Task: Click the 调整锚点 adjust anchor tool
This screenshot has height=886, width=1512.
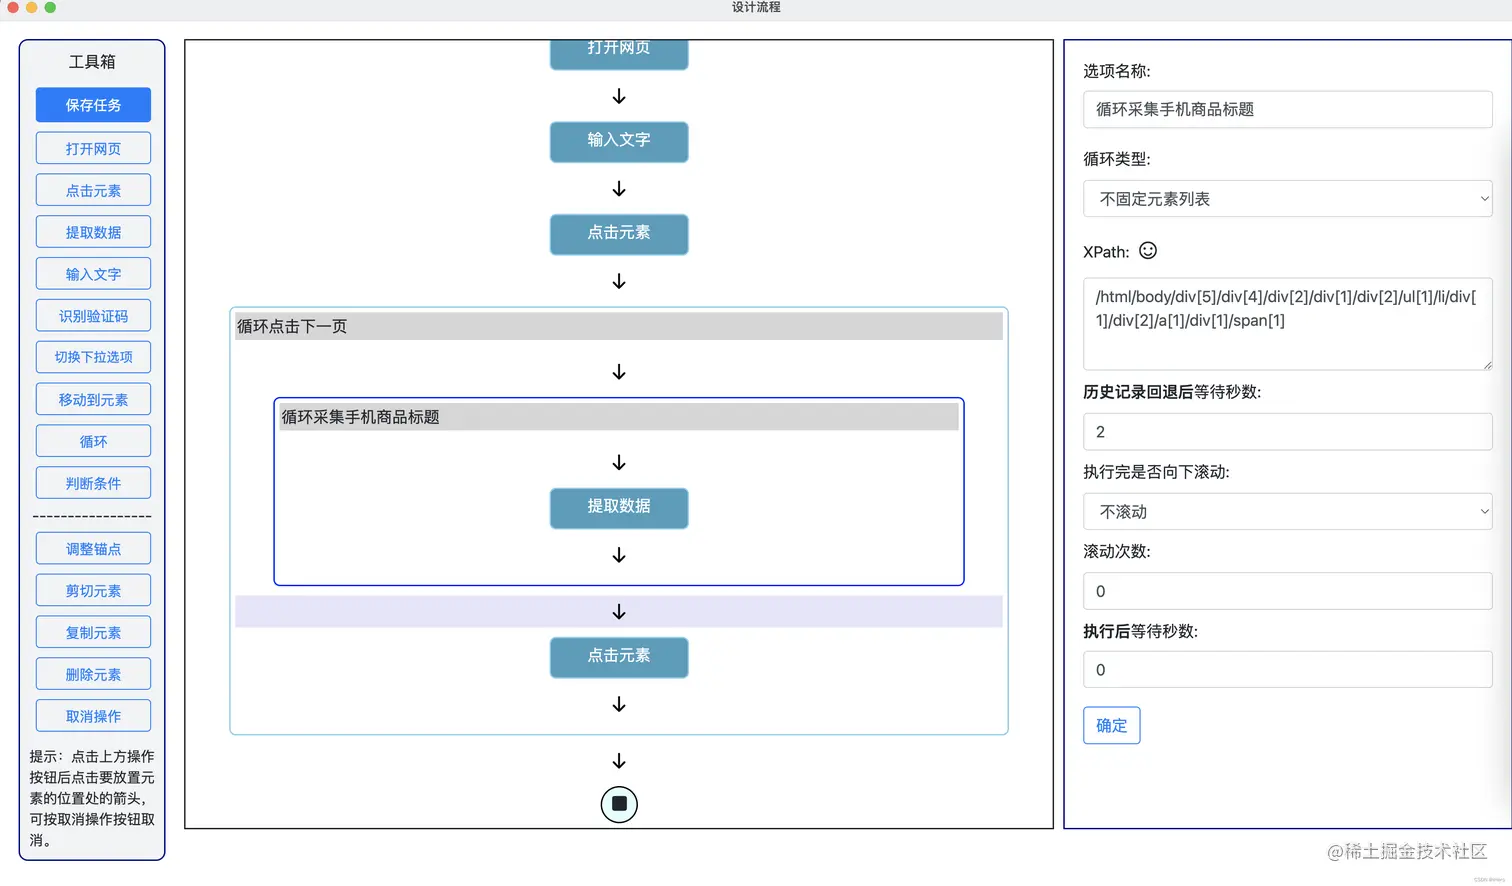Action: pos(93,548)
